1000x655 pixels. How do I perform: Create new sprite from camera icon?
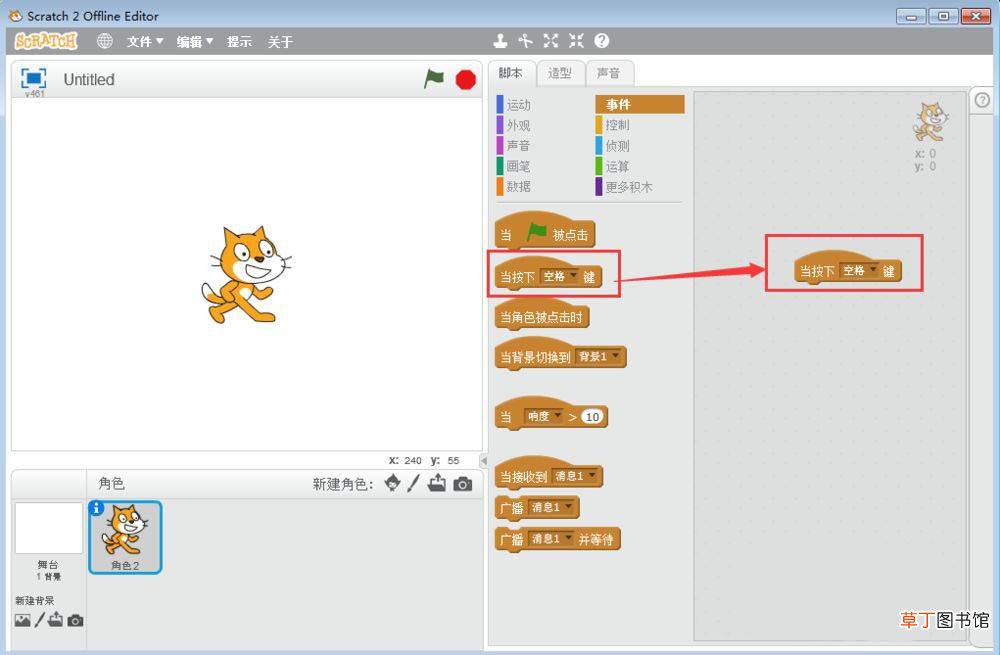[463, 484]
